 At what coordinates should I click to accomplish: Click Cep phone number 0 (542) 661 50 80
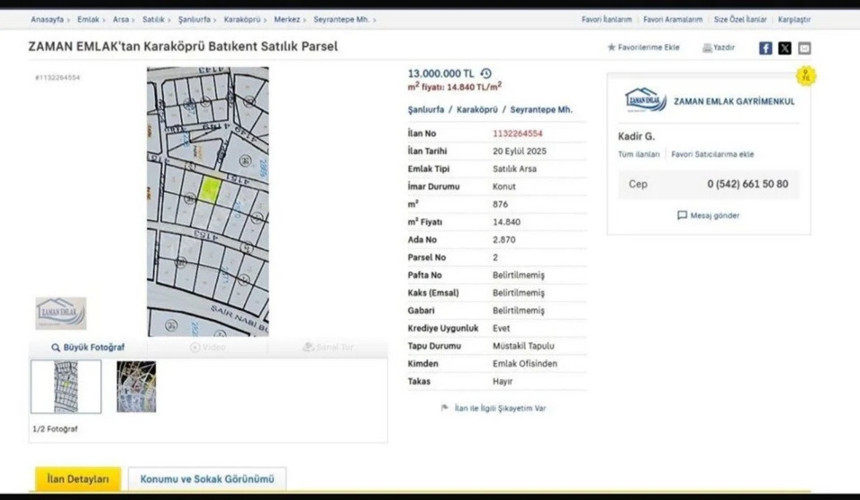(748, 184)
